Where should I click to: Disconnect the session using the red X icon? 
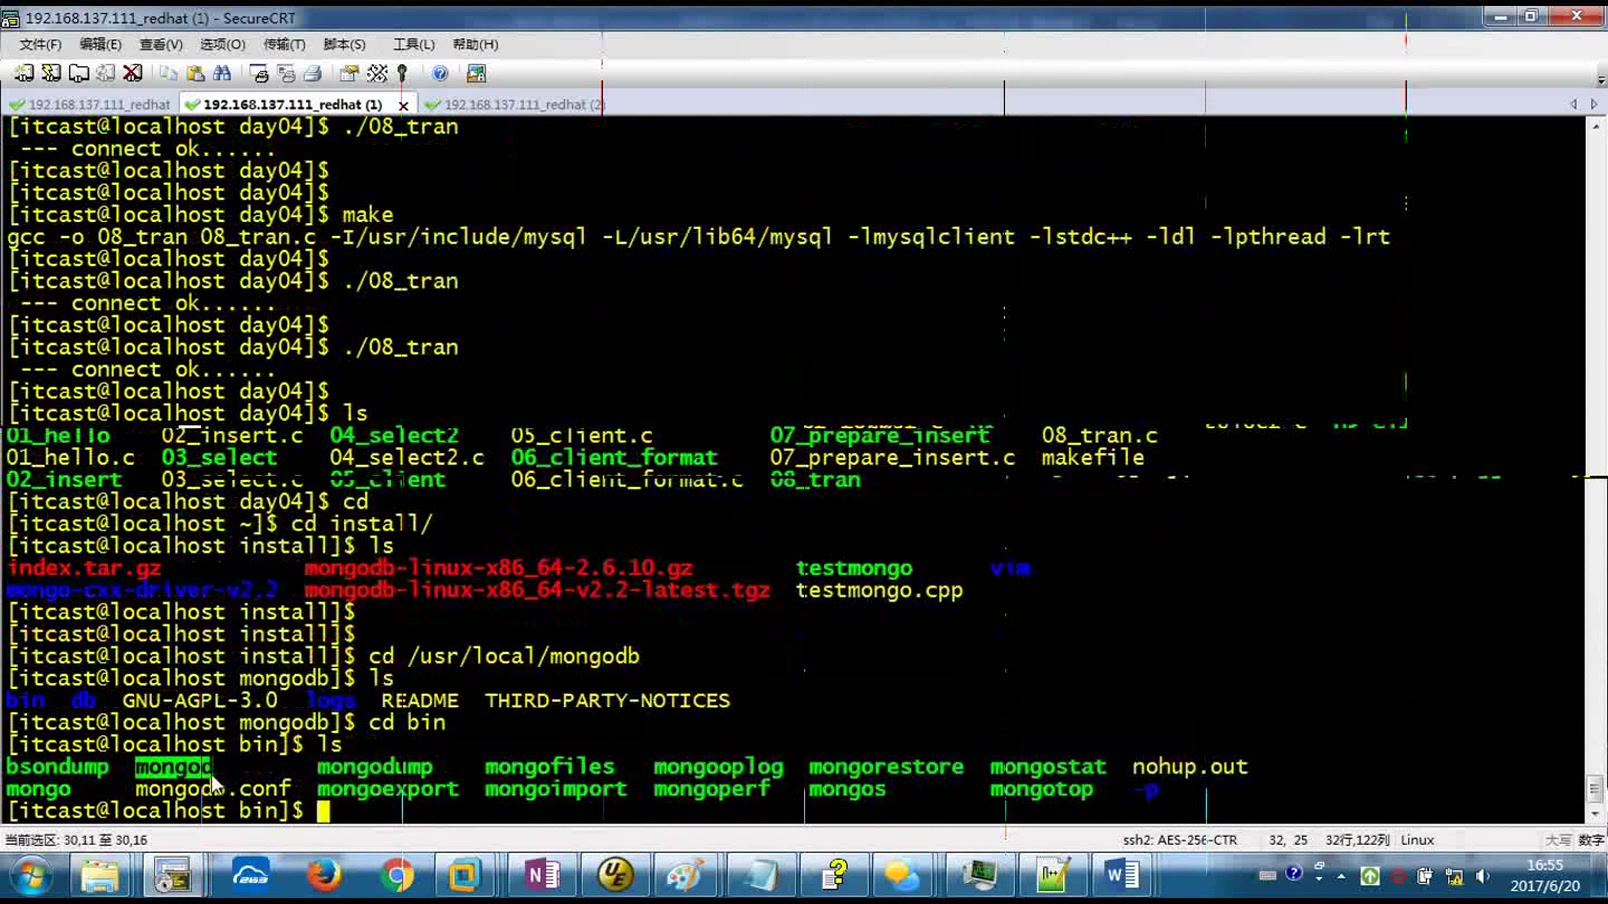(131, 72)
